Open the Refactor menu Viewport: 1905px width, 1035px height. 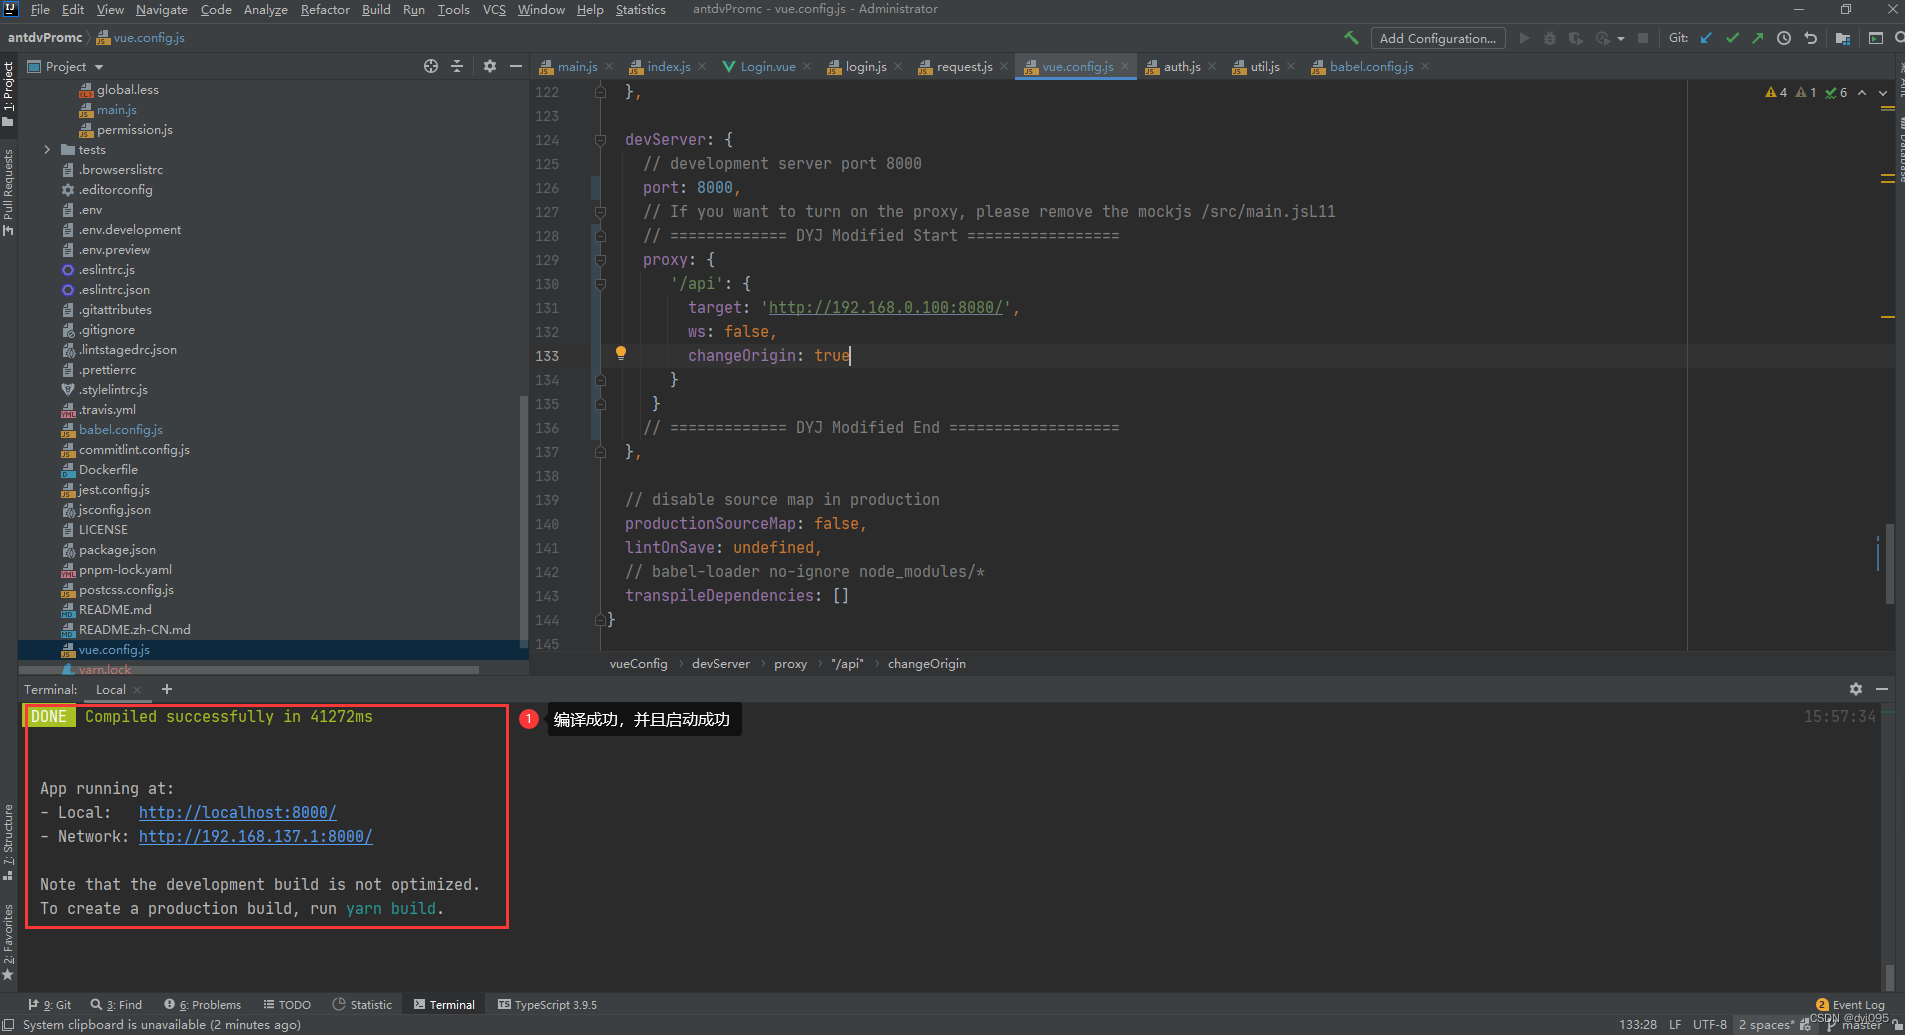[x=325, y=10]
